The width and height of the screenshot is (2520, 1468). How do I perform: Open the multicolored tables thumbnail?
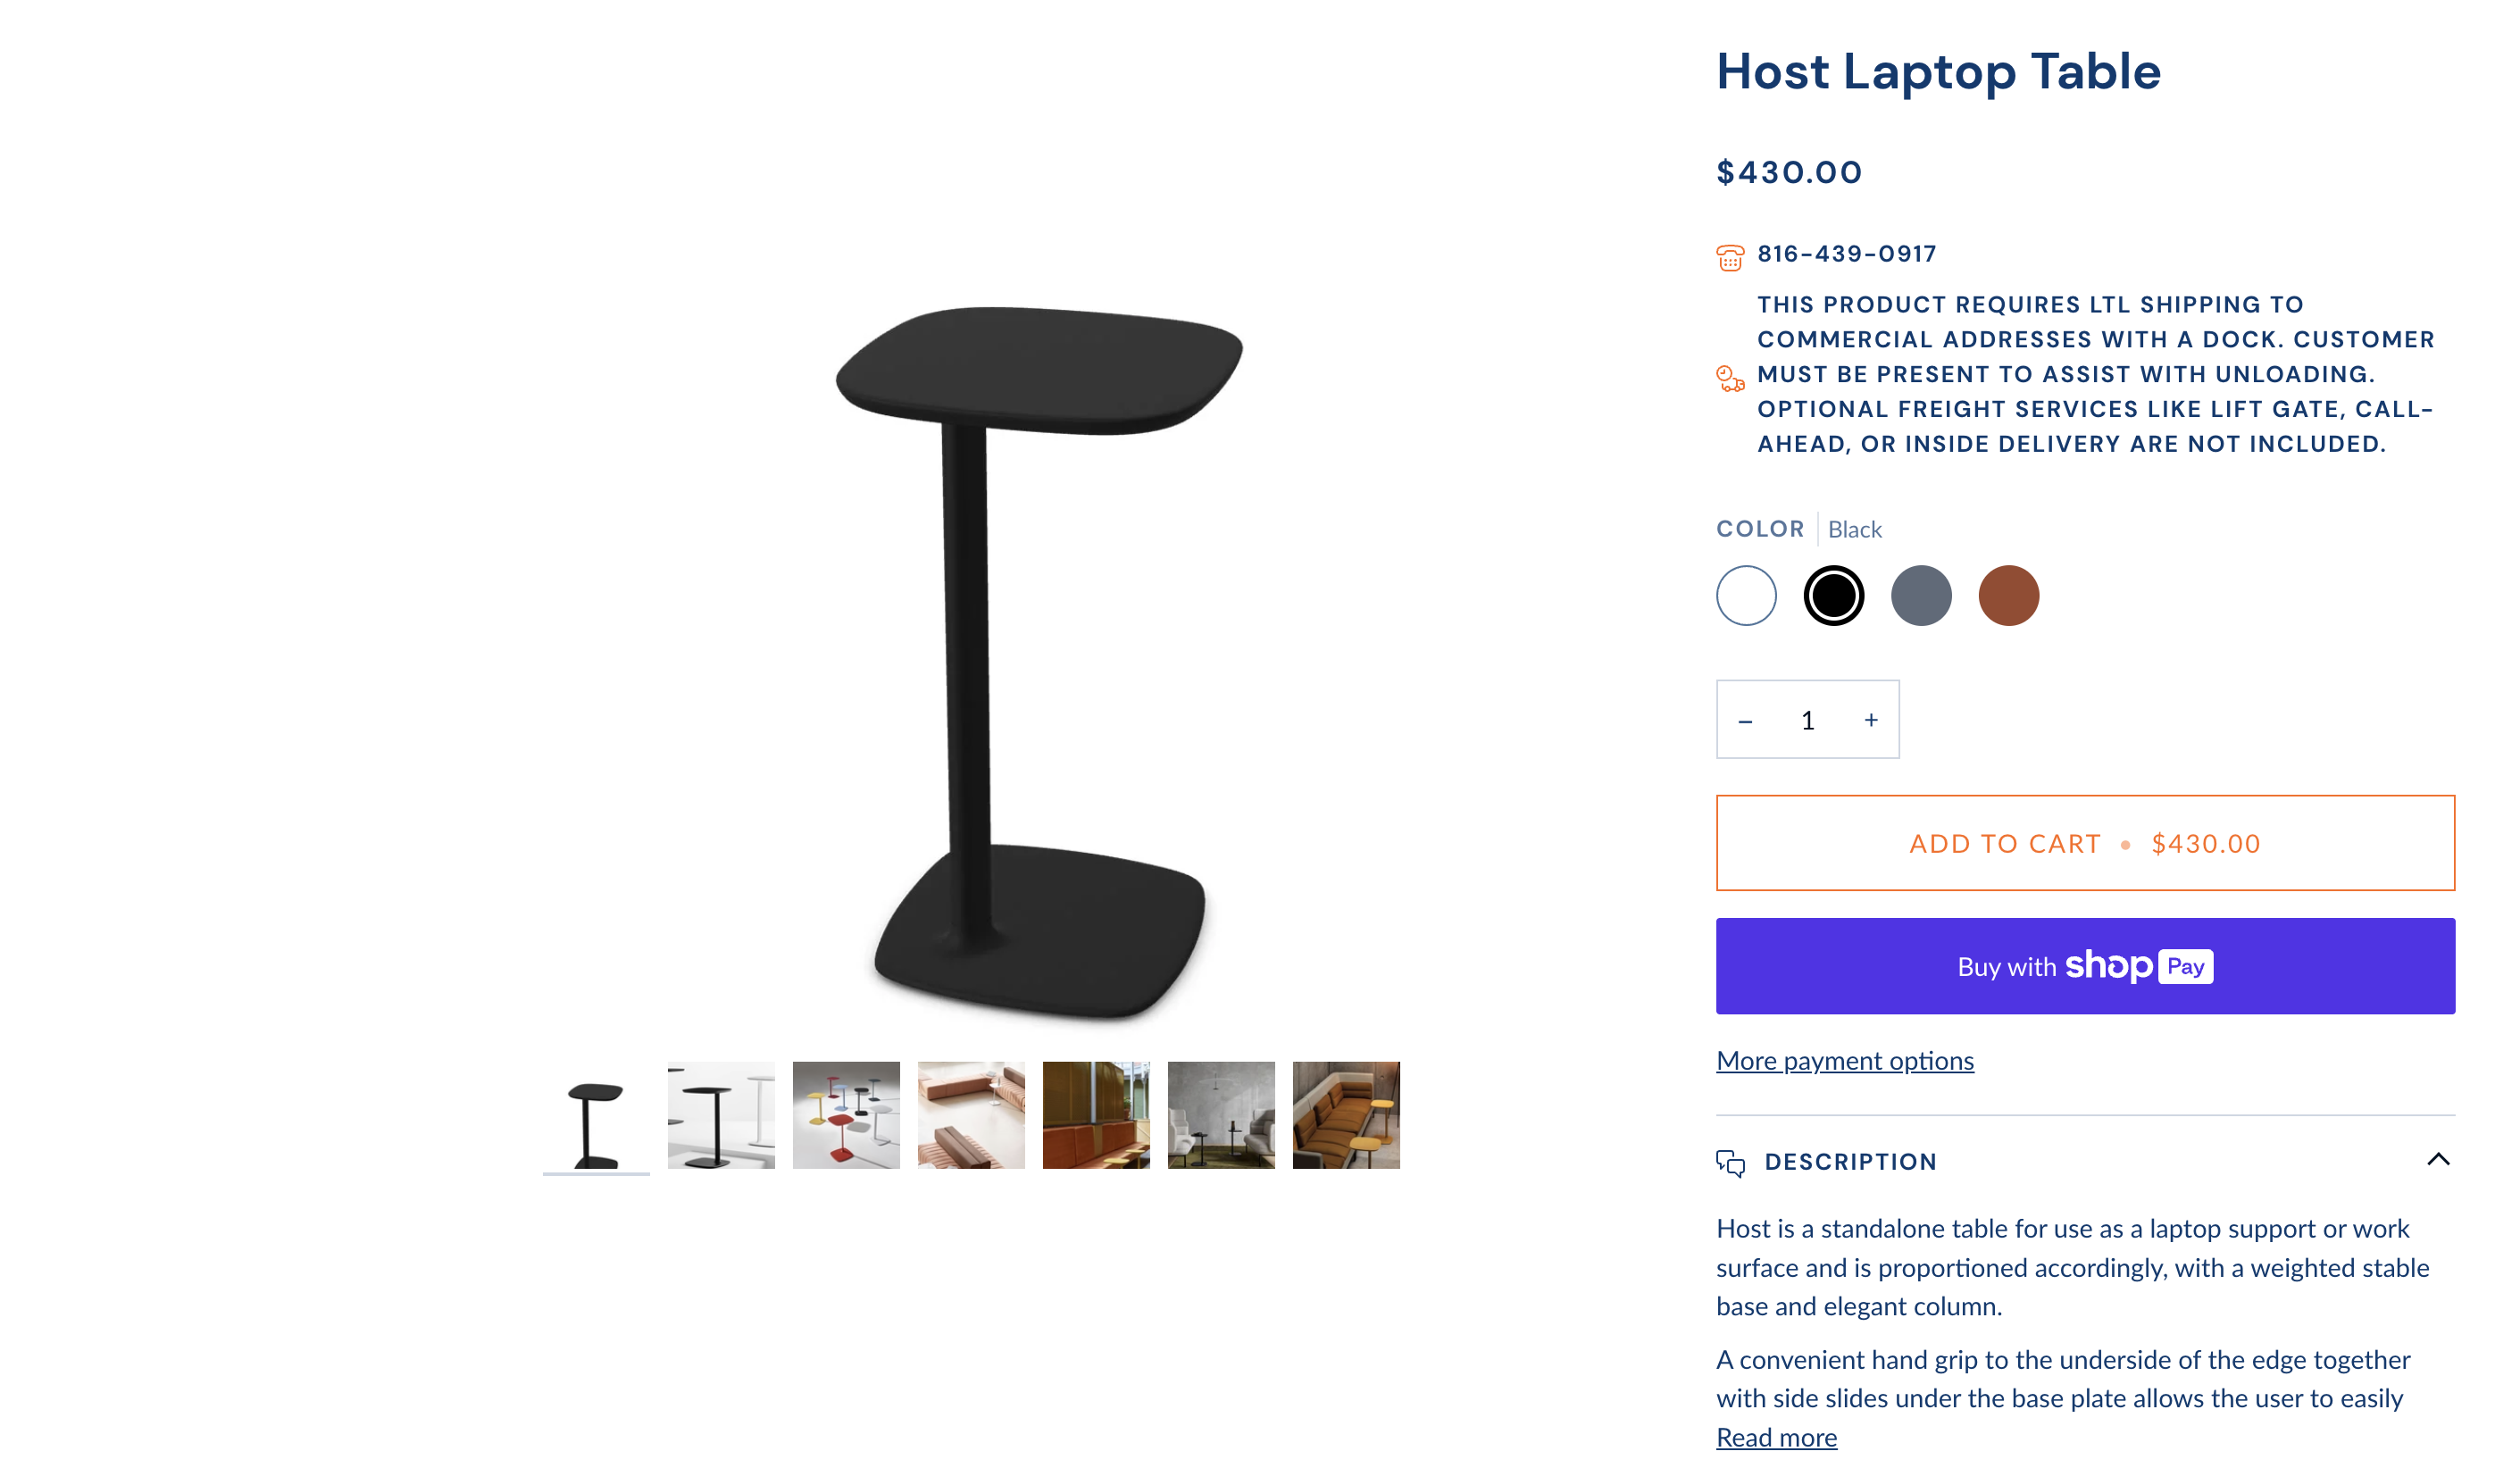coord(846,1115)
